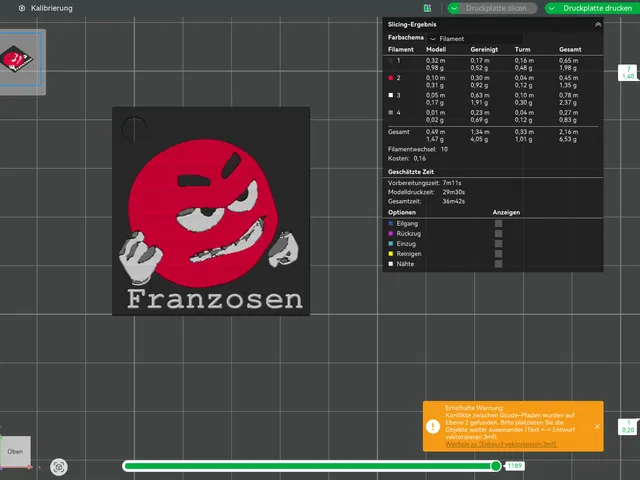Click the blue Eilgang color indicator
The image size is (640, 480).
click(391, 224)
